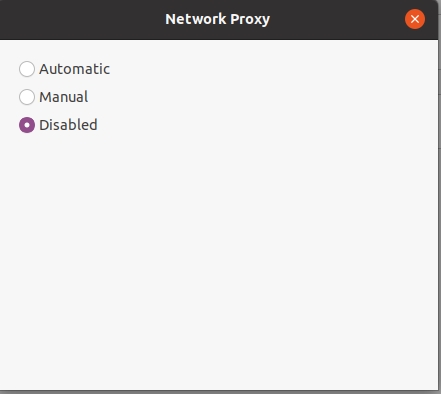Click the dark header bar left of title
Viewport: 441px width, 394px height.
click(x=83, y=19)
